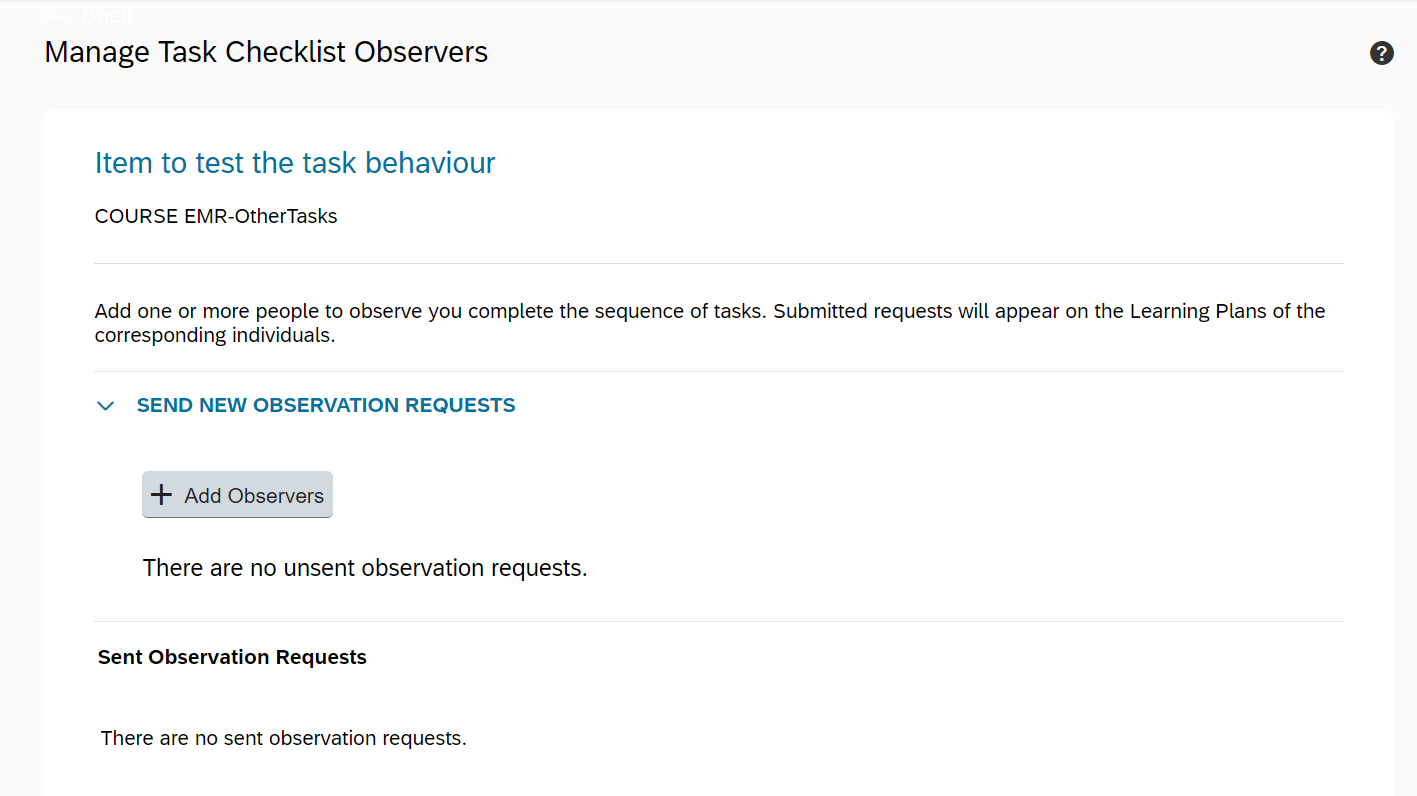Click the SEND NEW OBSERVATION REQUESTS header
1417x796 pixels.
tap(326, 405)
